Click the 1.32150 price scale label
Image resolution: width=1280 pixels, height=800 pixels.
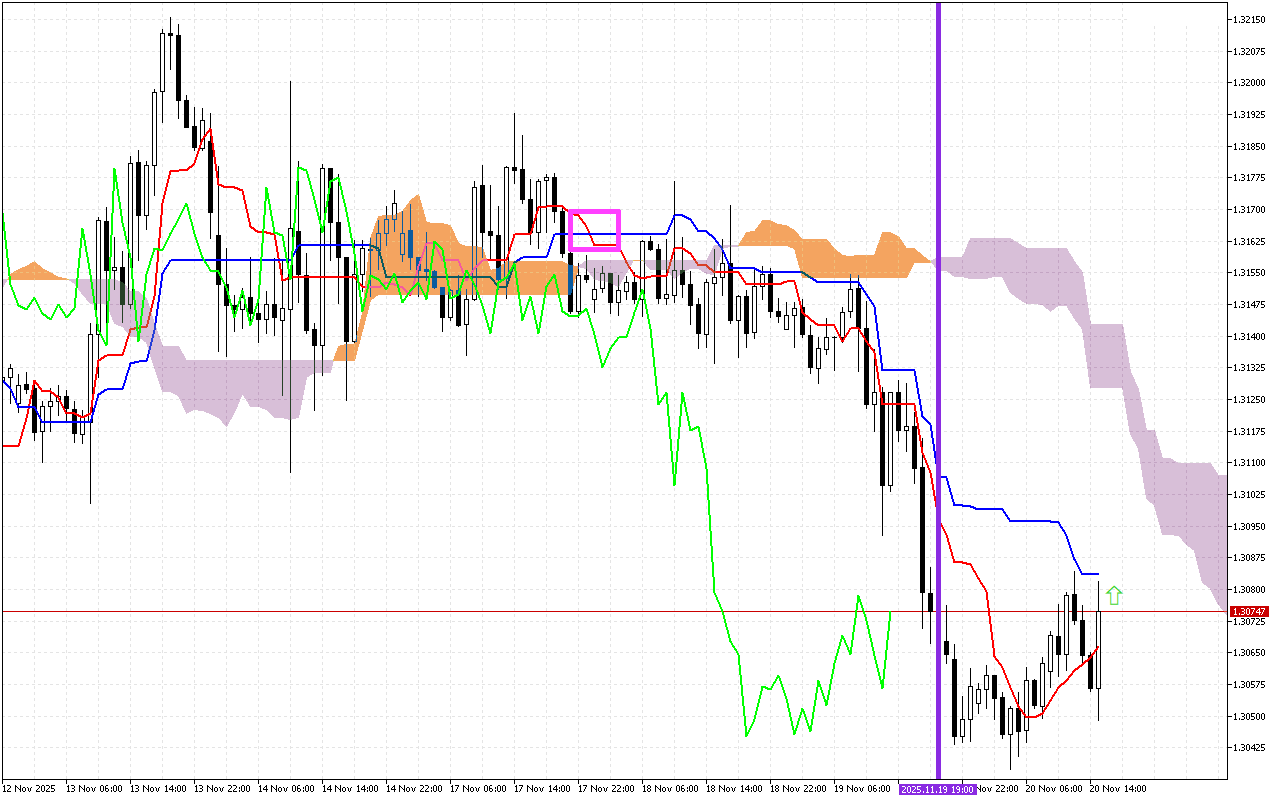[1248, 17]
